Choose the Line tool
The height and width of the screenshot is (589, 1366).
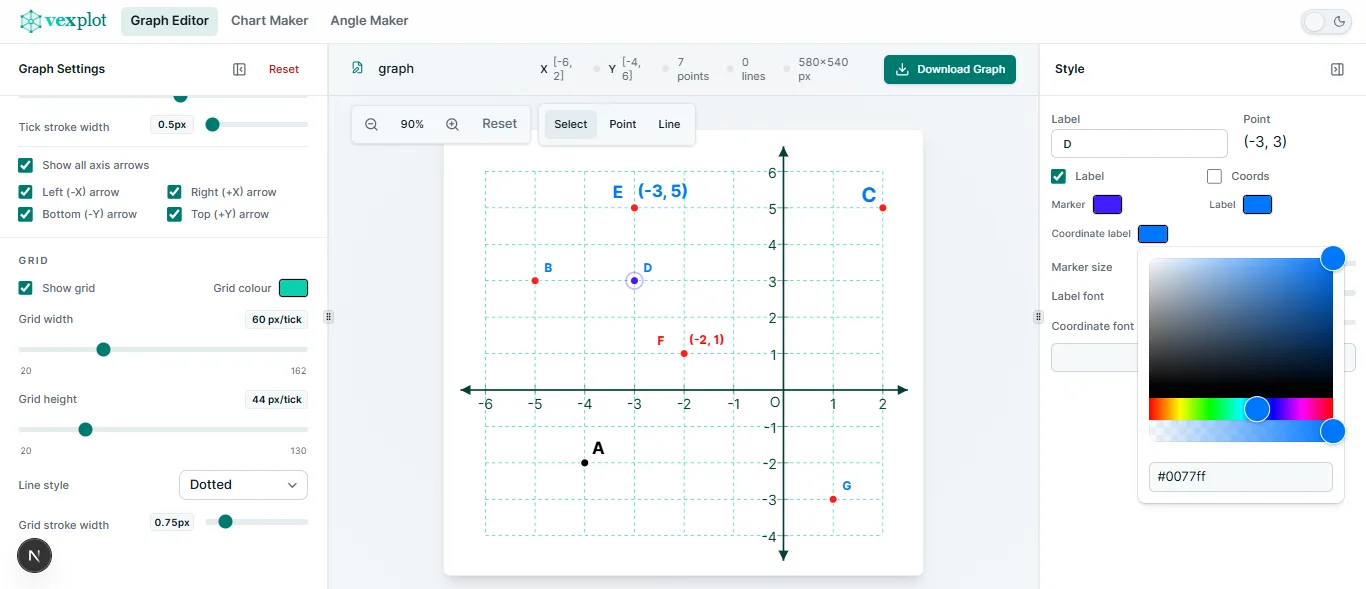(669, 124)
